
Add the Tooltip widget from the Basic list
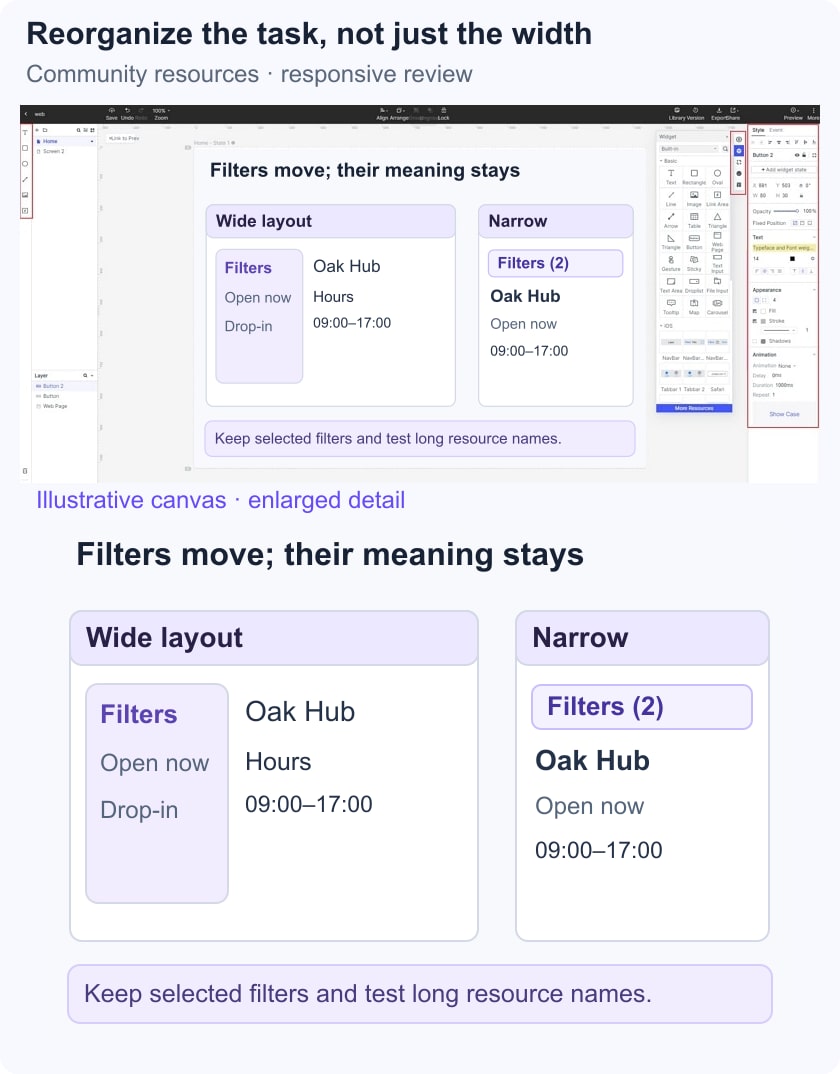tap(671, 305)
